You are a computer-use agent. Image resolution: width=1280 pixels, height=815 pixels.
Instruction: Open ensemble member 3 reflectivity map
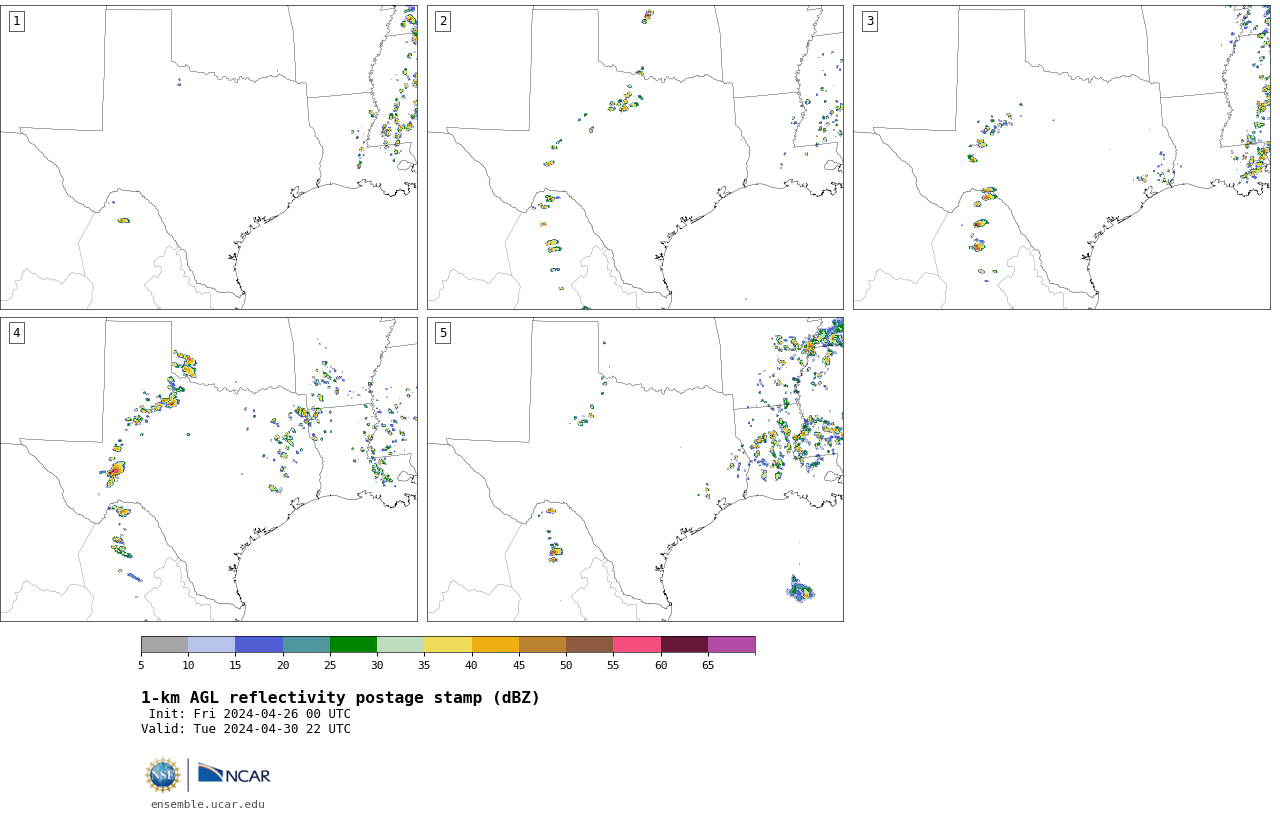click(1061, 157)
